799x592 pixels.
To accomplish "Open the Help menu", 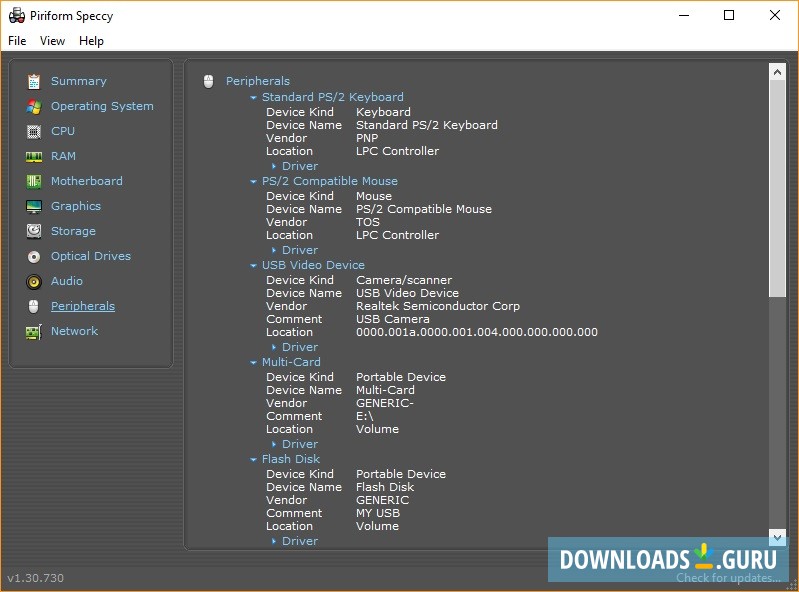I will [x=91, y=41].
